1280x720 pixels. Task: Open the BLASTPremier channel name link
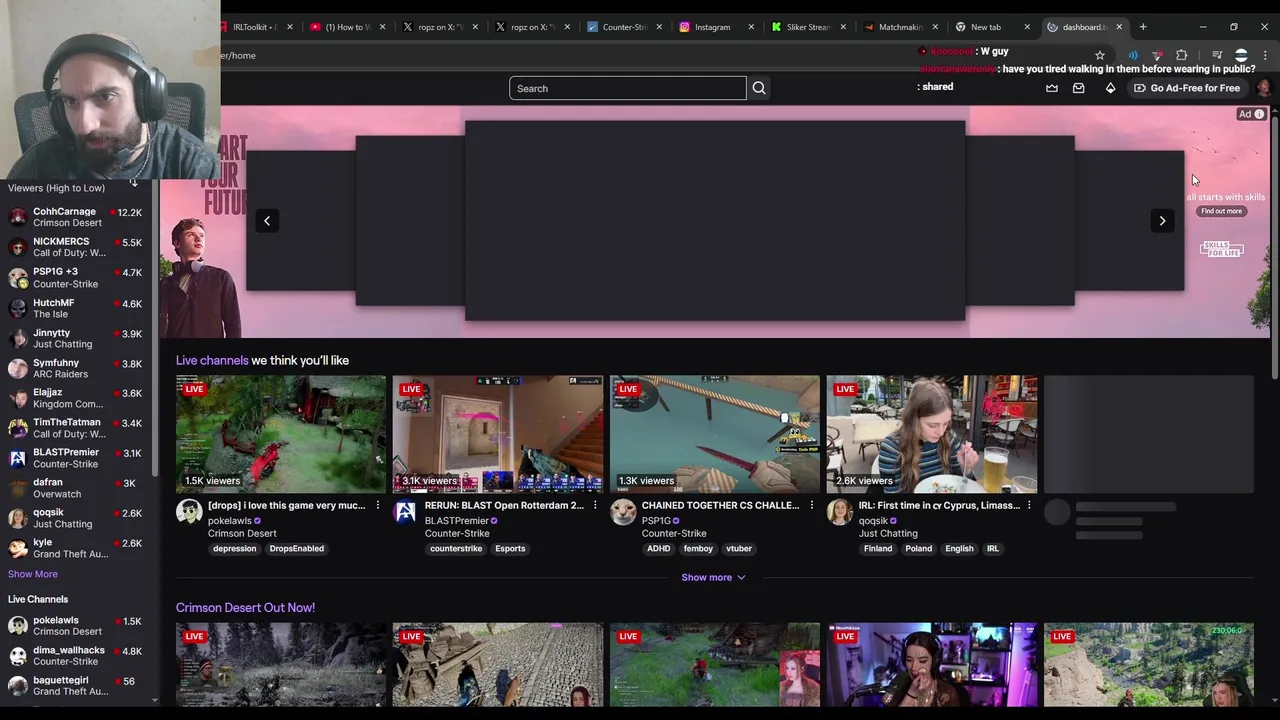point(457,521)
